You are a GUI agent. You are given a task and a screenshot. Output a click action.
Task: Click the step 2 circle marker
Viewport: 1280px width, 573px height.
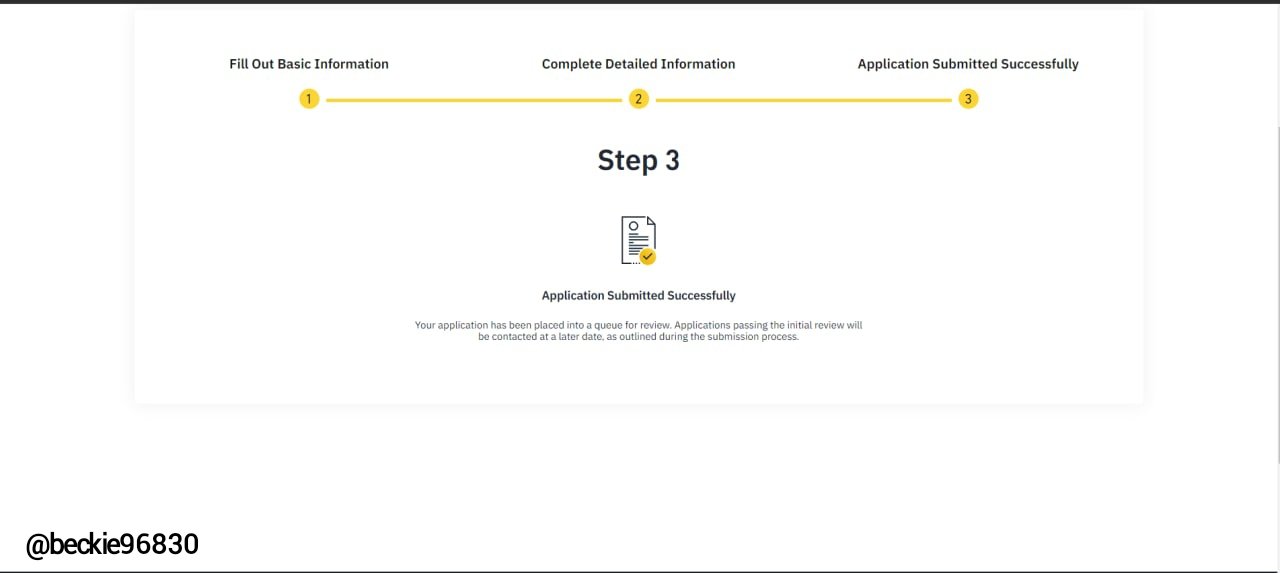click(638, 99)
